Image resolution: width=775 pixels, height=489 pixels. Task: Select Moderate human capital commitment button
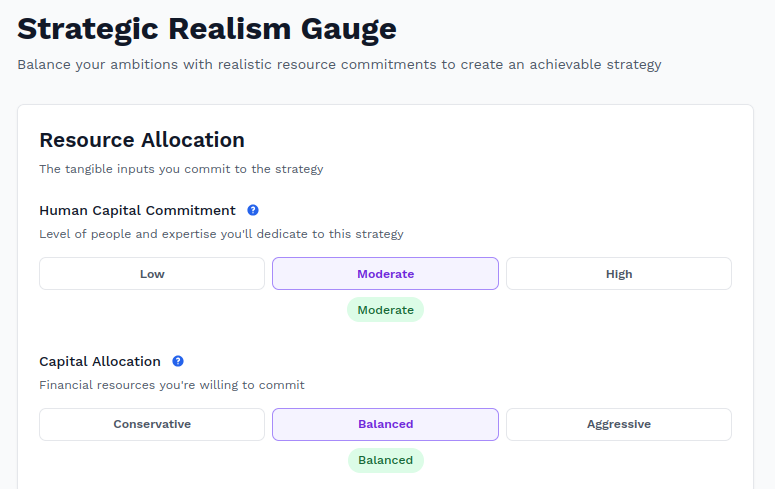[385, 273]
